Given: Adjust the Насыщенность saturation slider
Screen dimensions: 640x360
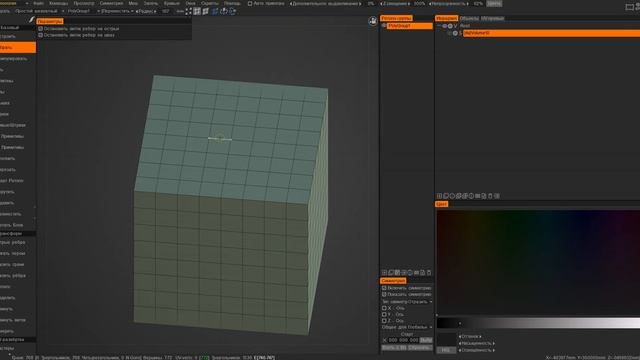Looking at the screenshot, I should [476, 344].
